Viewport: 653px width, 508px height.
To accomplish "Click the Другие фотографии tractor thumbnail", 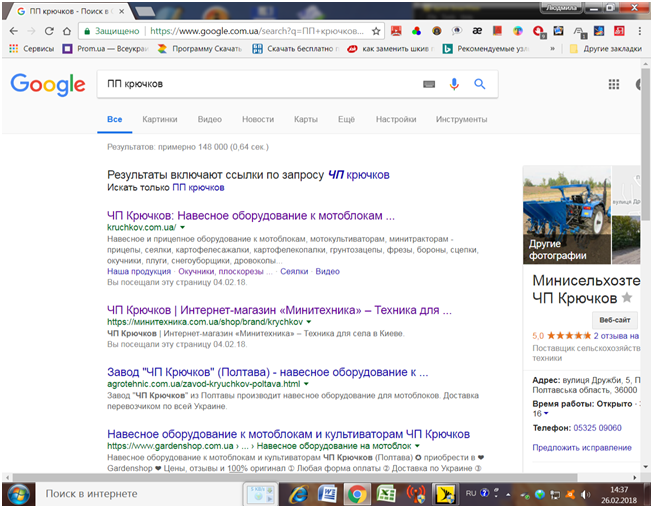I will point(567,215).
